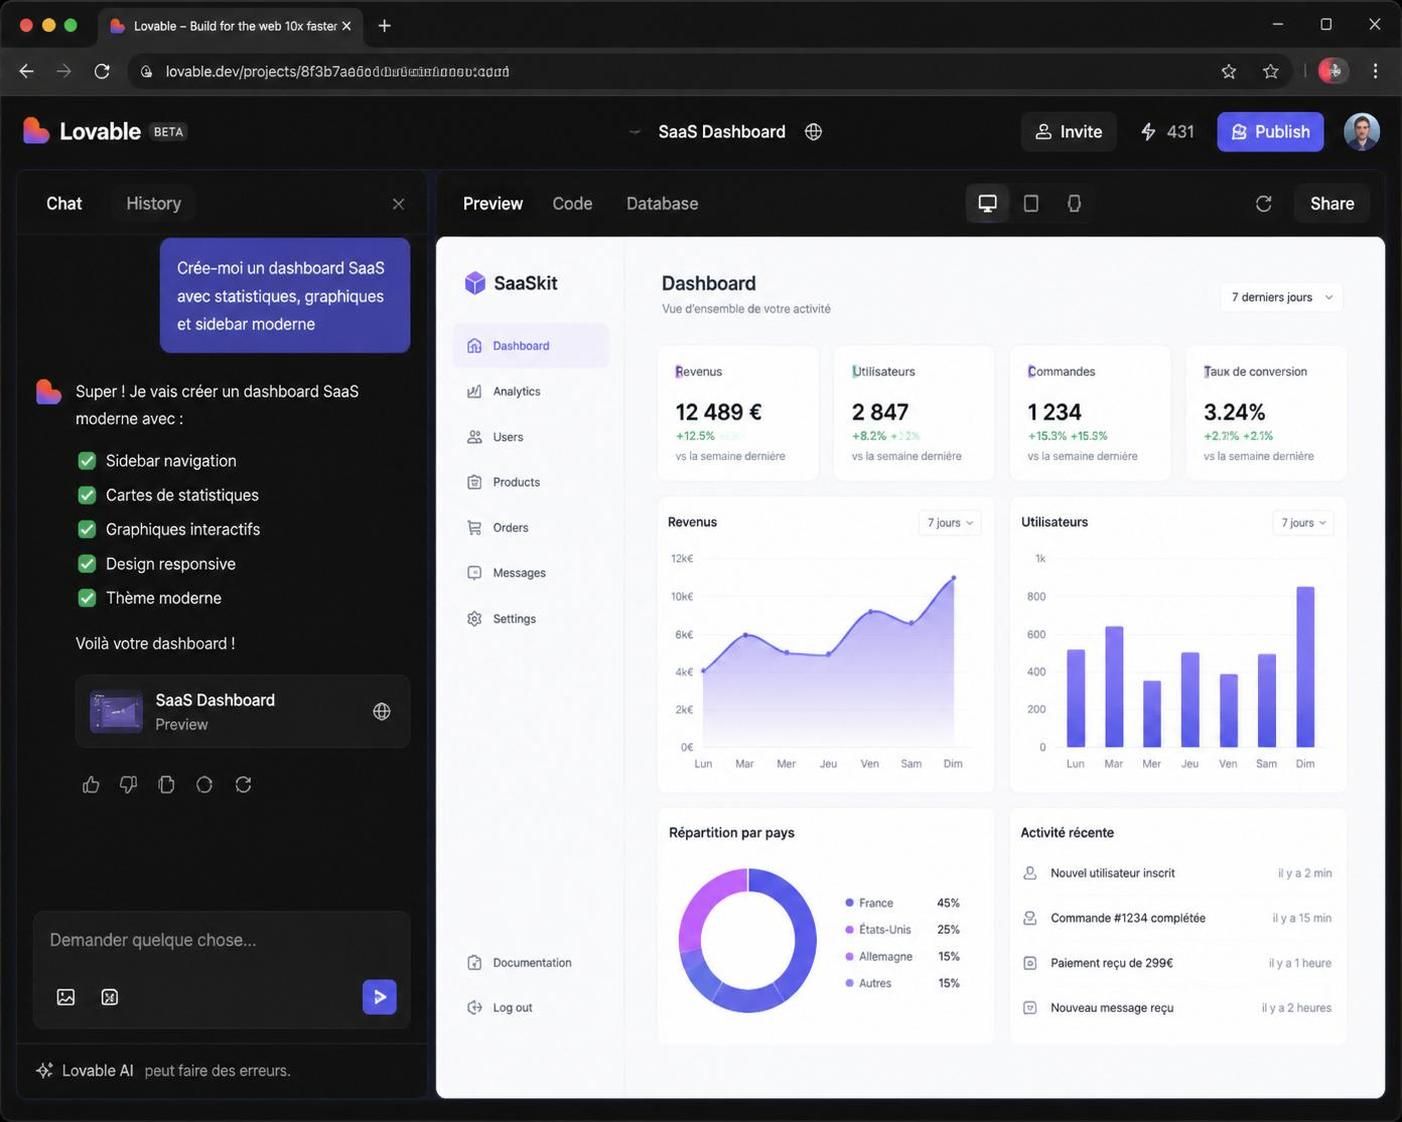Click the Publish button
The height and width of the screenshot is (1122, 1402).
point(1270,132)
